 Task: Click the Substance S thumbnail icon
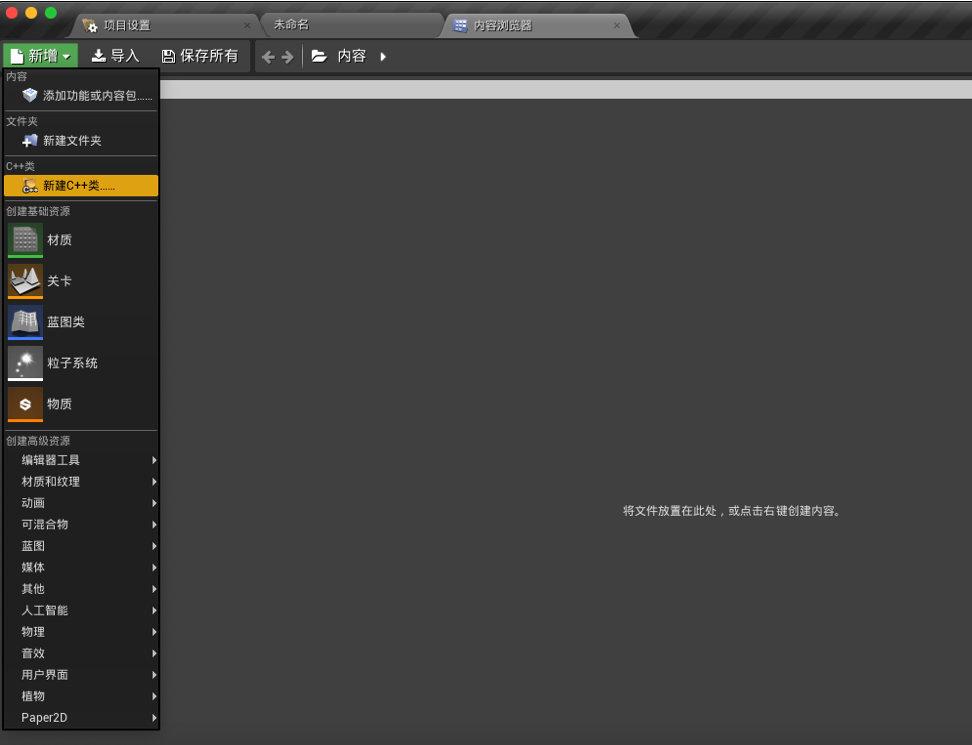point(25,404)
